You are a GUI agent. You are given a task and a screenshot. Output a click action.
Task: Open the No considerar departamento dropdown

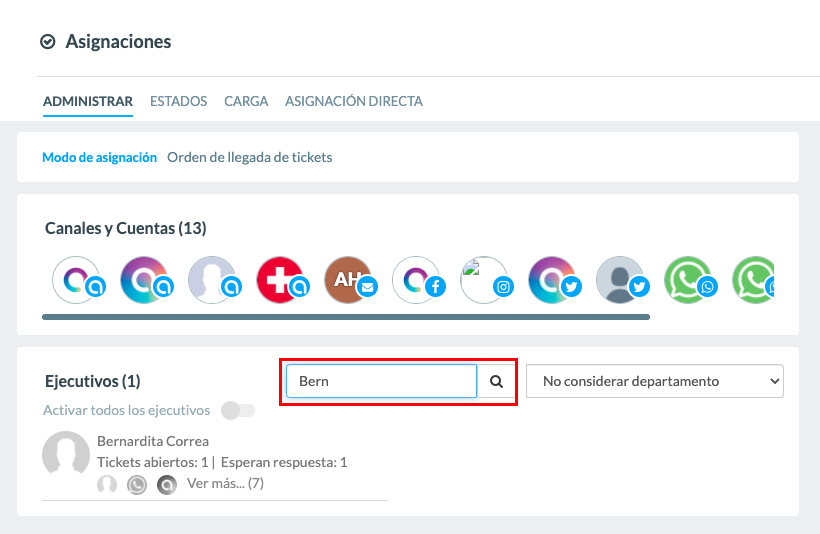tap(655, 381)
